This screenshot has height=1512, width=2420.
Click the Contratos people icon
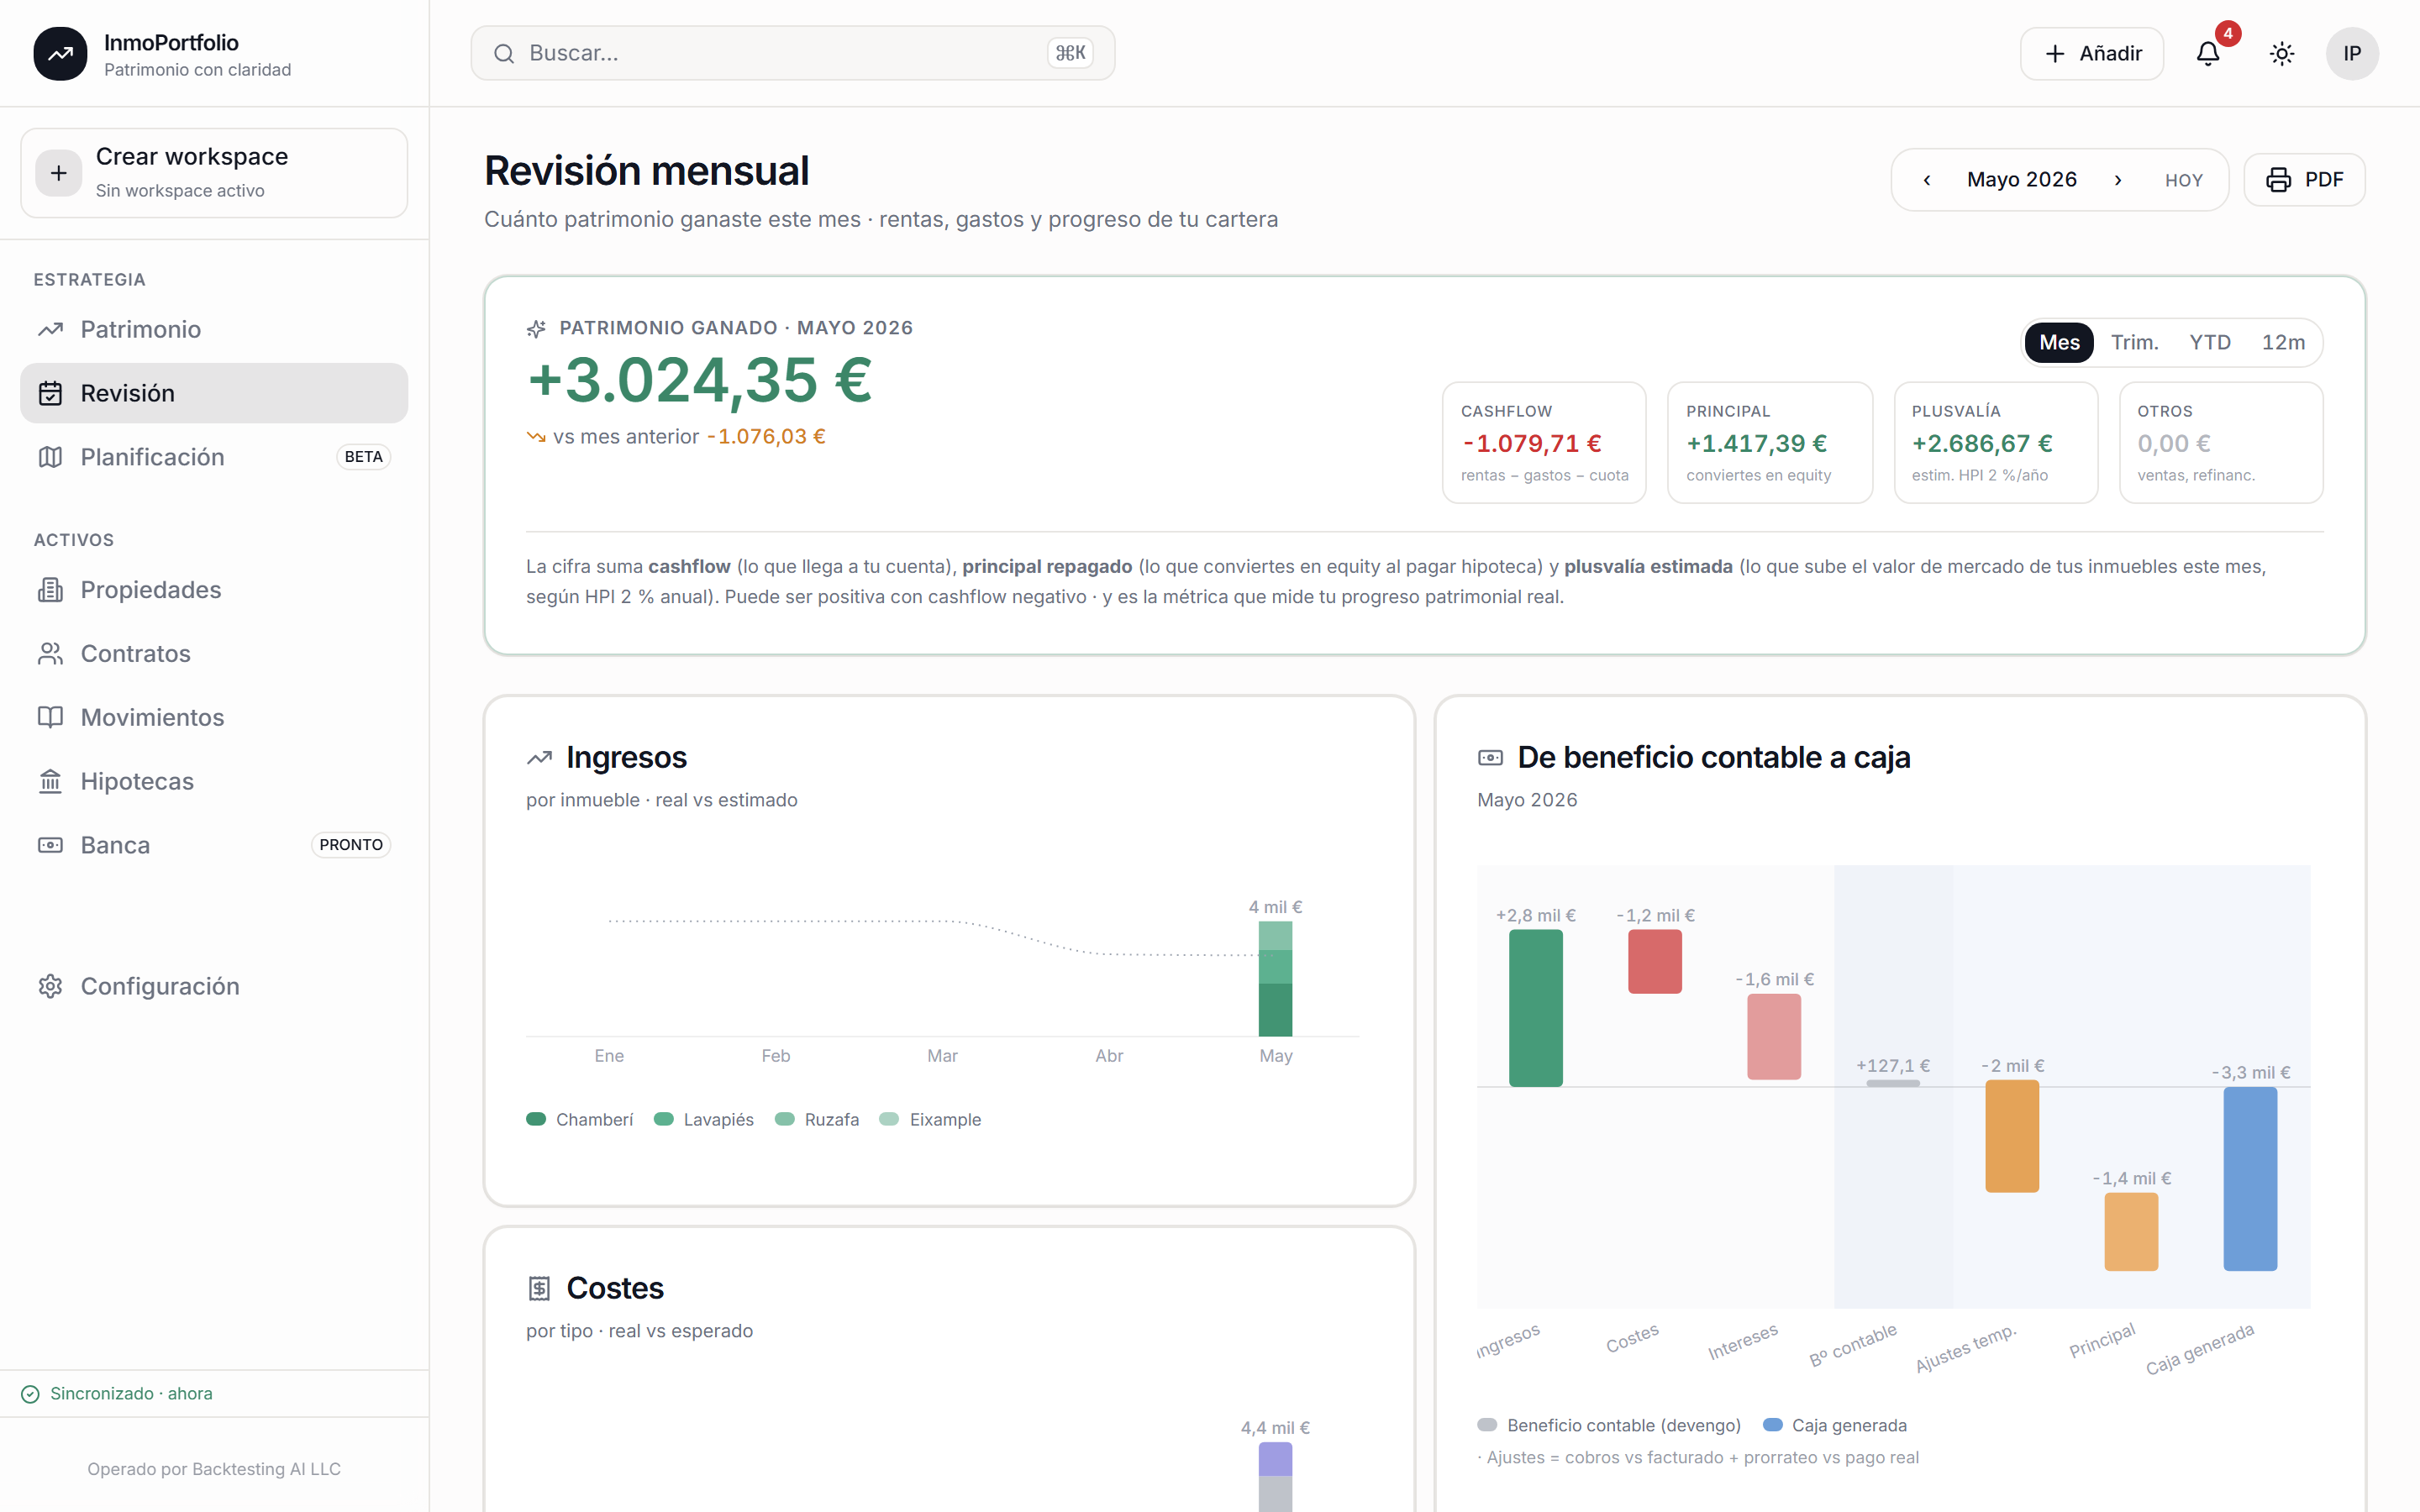point(50,654)
